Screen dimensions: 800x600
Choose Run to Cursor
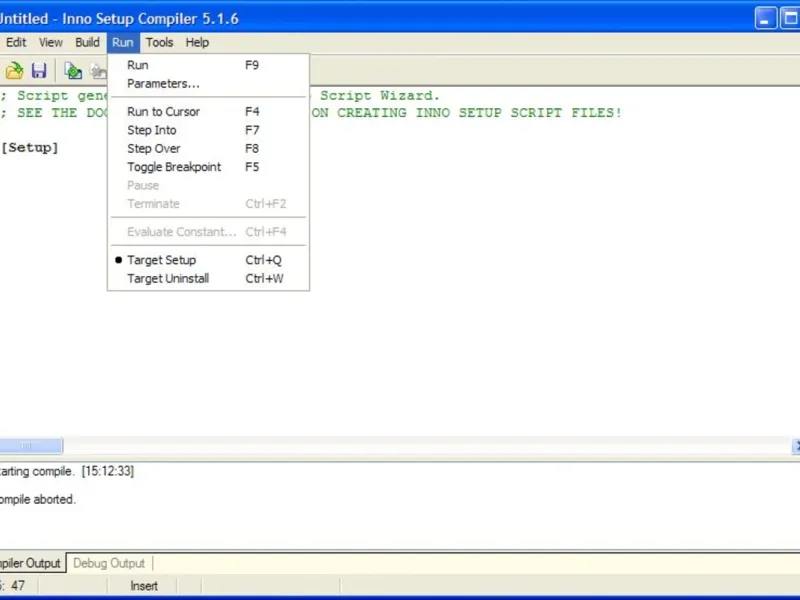click(208, 112)
